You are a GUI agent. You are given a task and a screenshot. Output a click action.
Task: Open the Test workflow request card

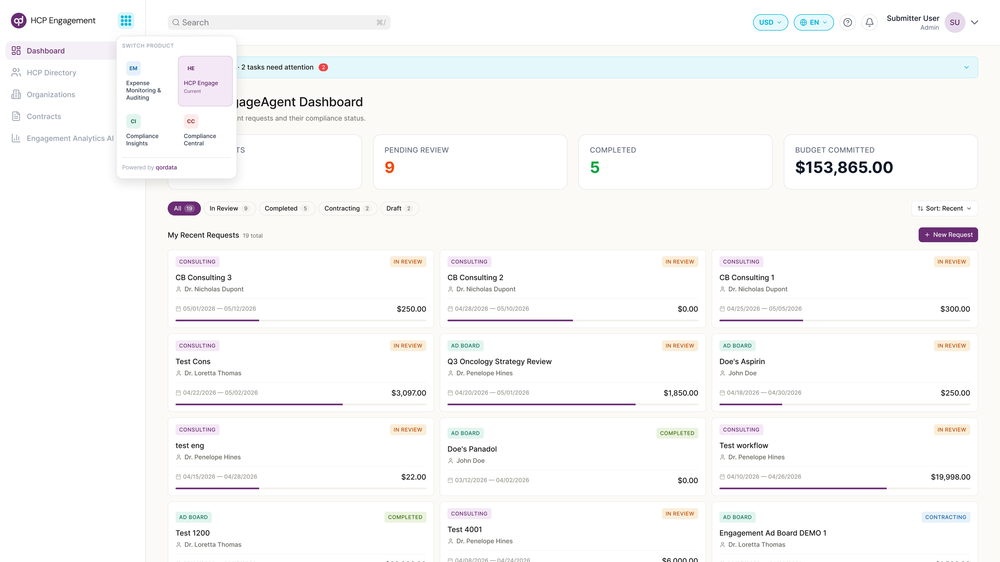click(844, 457)
